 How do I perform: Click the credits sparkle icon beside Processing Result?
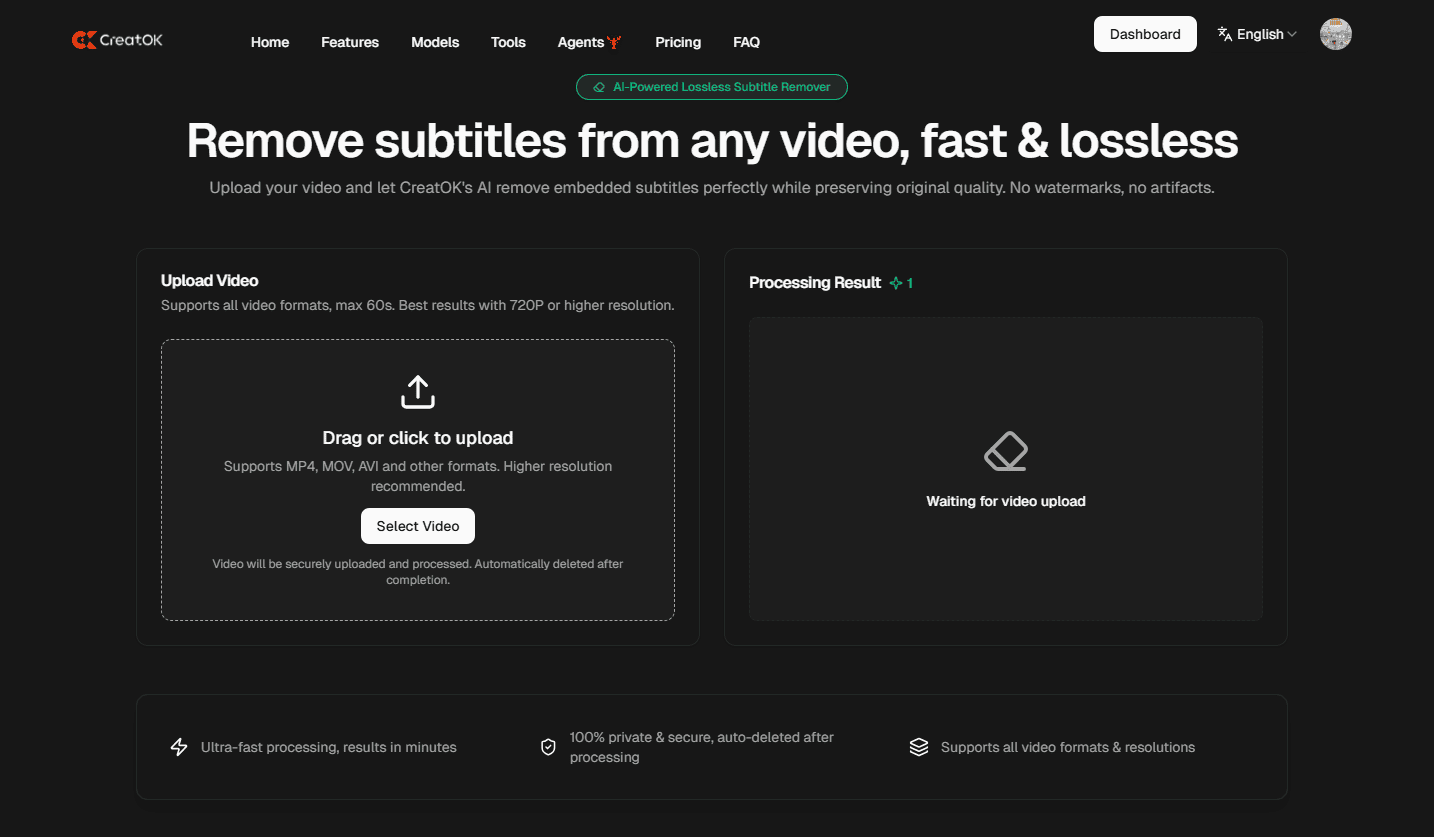(x=895, y=283)
